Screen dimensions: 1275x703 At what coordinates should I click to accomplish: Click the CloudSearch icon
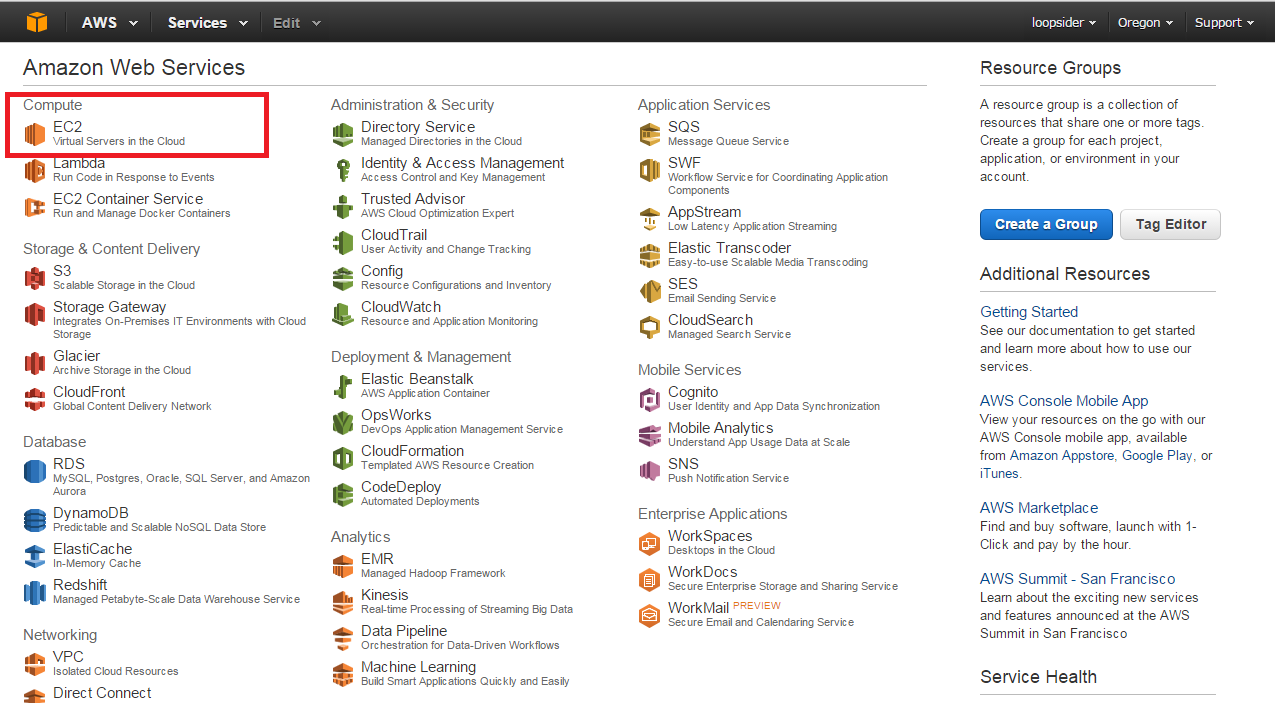pyautogui.click(x=650, y=327)
